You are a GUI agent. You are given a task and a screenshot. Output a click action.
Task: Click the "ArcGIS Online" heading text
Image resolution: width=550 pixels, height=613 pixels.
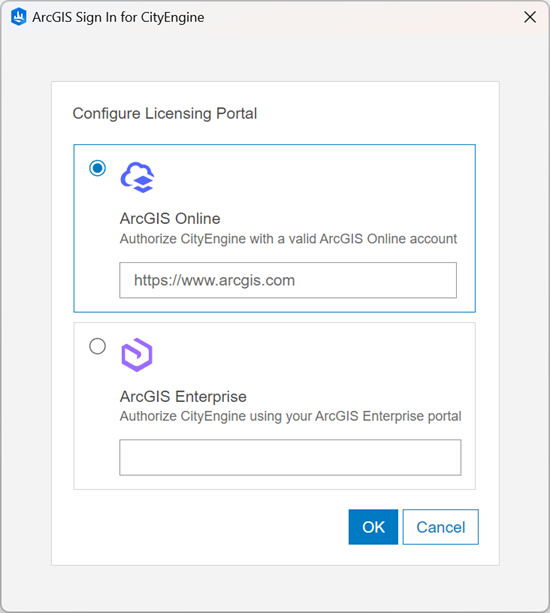tap(170, 219)
